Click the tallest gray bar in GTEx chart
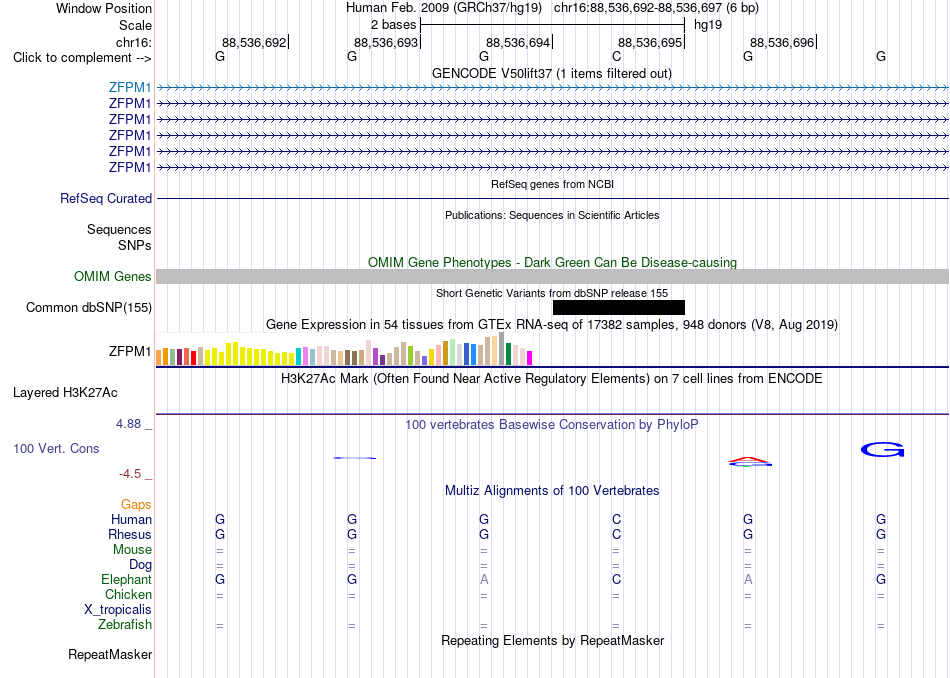 [502, 348]
